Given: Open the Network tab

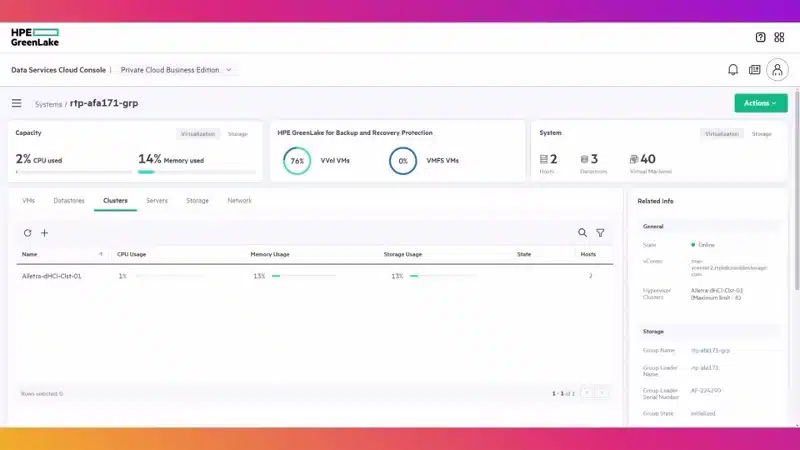Looking at the screenshot, I should click(239, 201).
